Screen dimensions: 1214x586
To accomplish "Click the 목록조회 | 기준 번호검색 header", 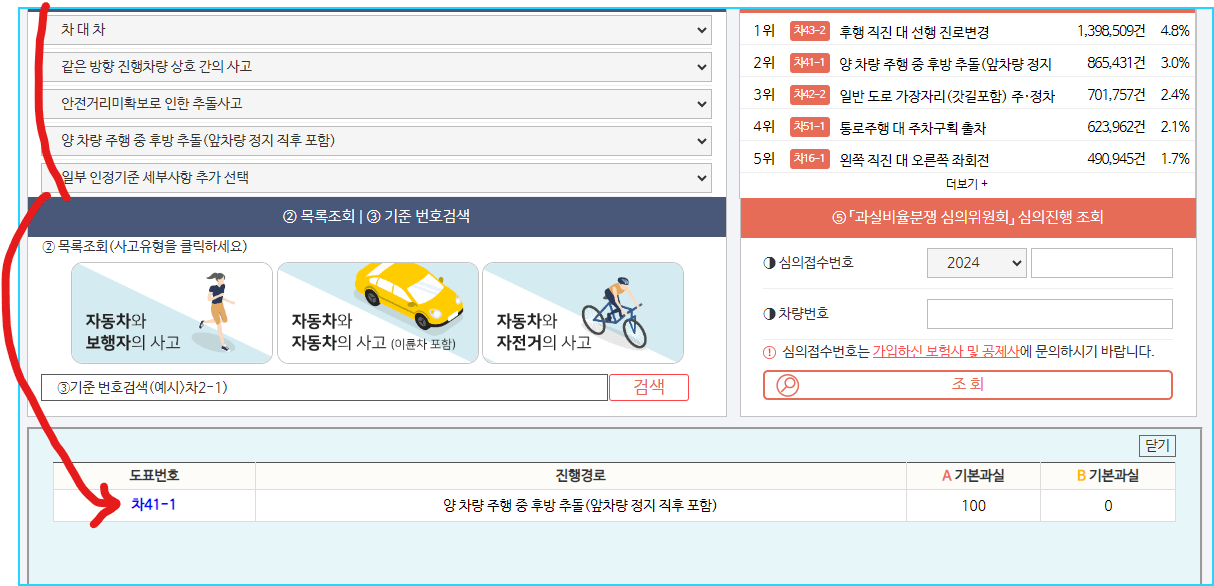I will coord(376,217).
